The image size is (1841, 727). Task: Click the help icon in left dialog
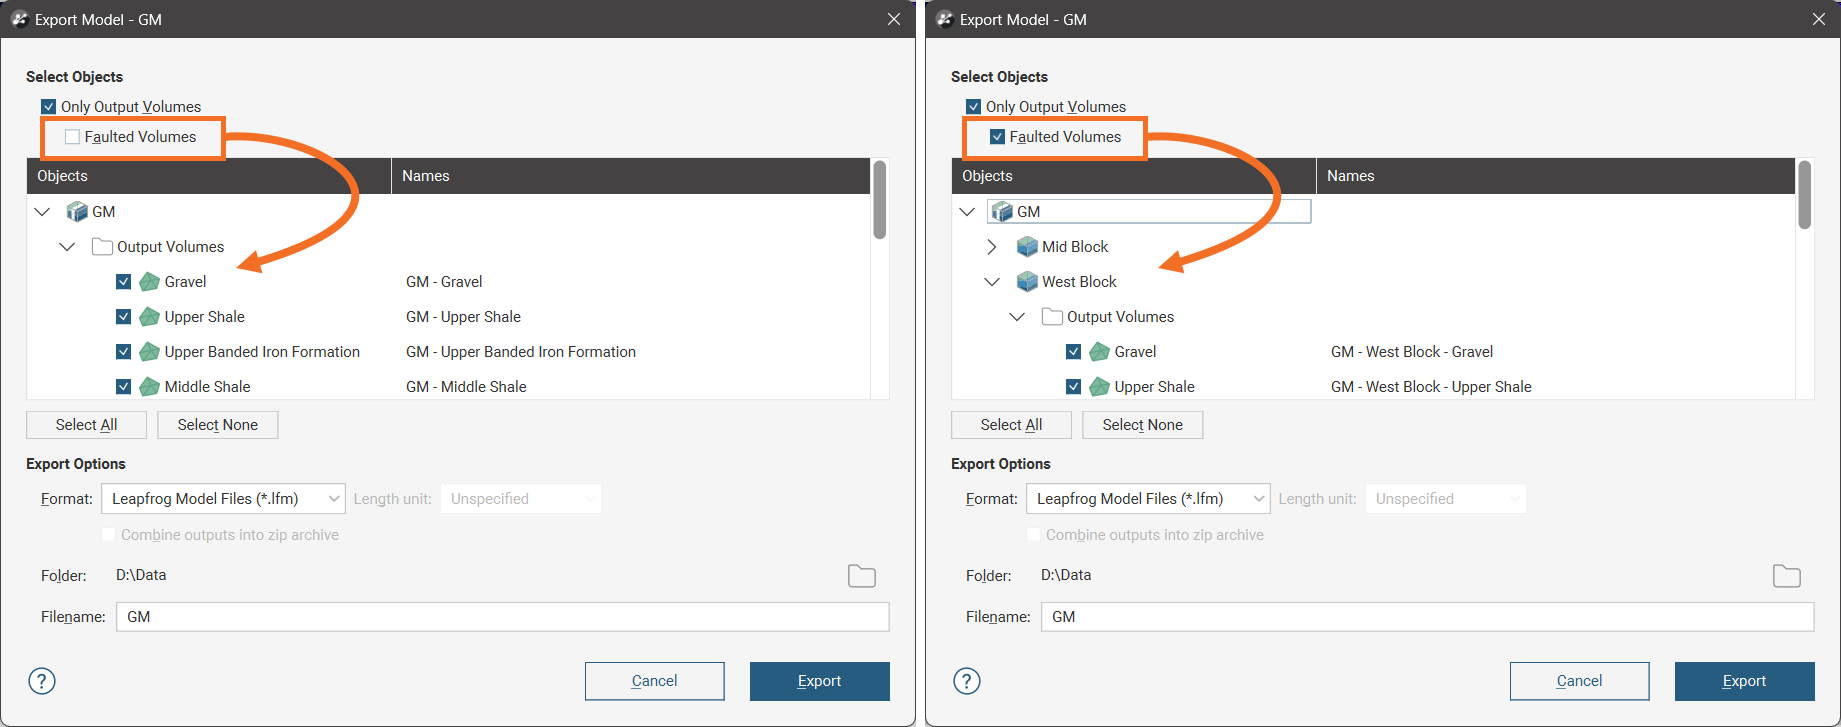42,681
